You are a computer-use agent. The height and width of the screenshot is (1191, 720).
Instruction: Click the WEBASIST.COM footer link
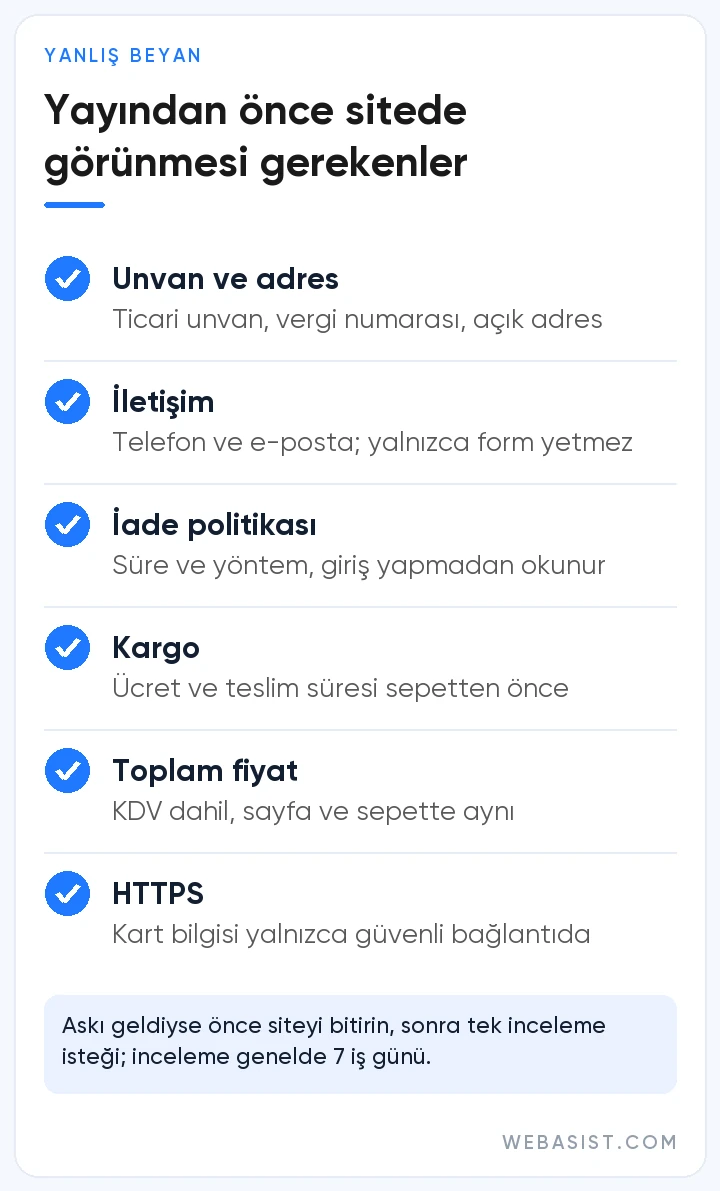(589, 1142)
